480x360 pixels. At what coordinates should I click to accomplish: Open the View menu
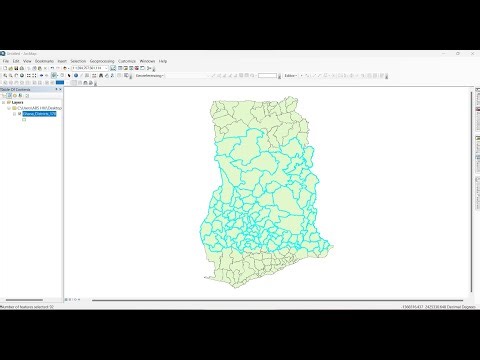click(27, 61)
